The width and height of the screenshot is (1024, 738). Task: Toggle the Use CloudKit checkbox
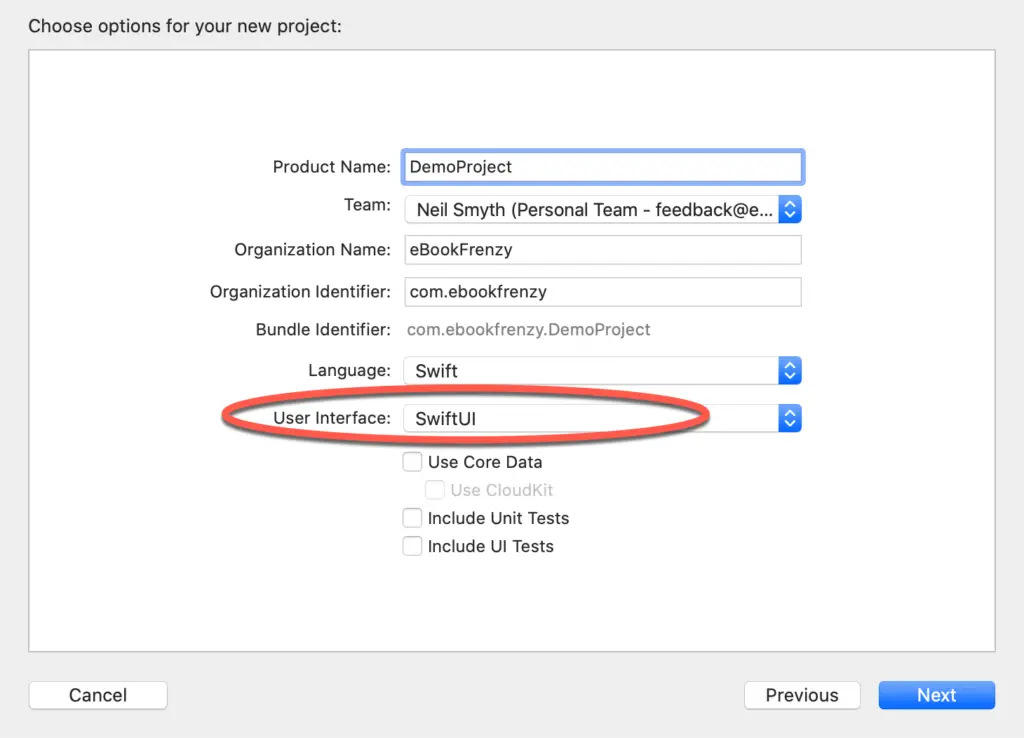pyautogui.click(x=434, y=490)
